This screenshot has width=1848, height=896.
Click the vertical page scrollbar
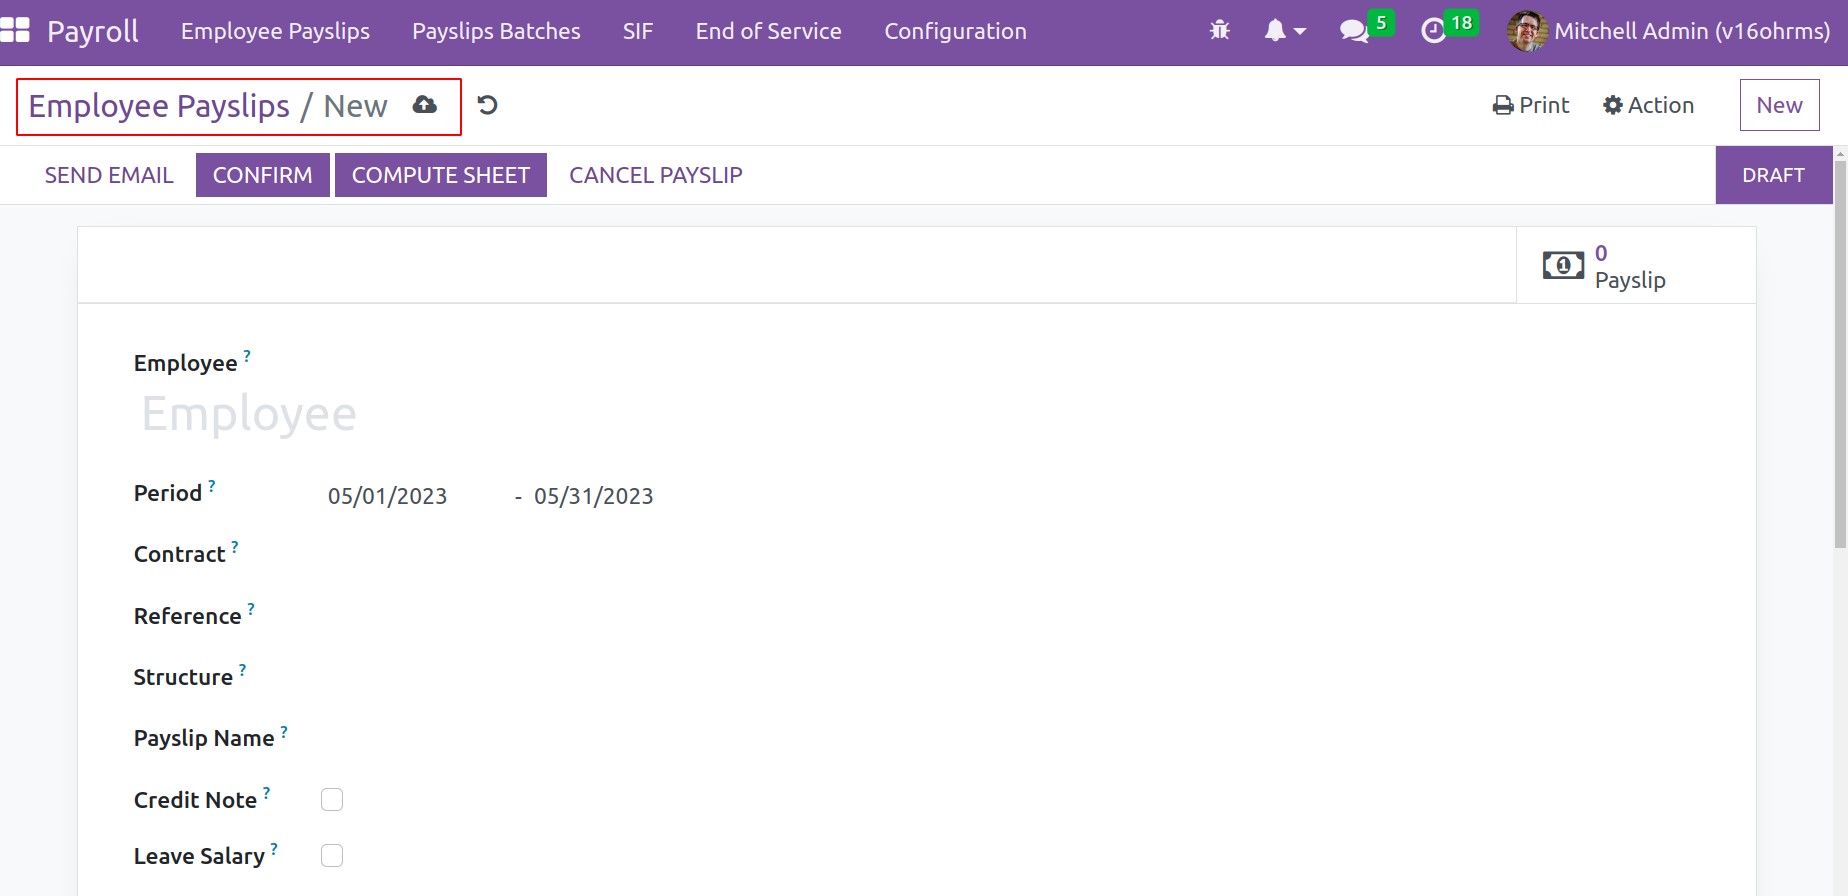[x=1840, y=350]
